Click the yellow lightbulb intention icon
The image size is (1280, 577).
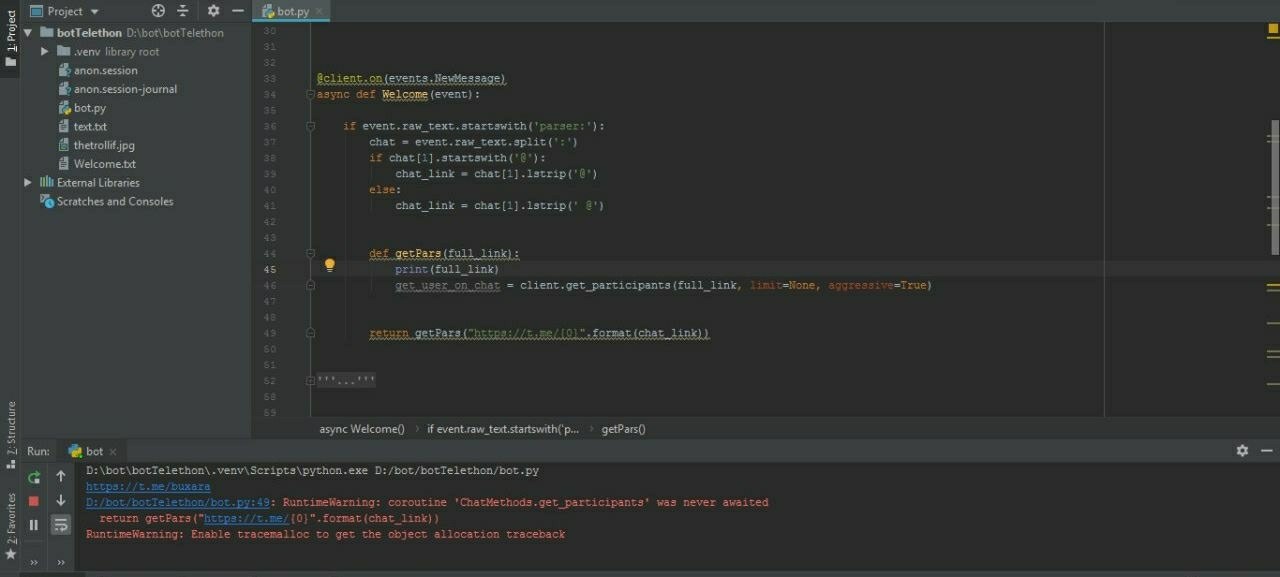point(329,265)
